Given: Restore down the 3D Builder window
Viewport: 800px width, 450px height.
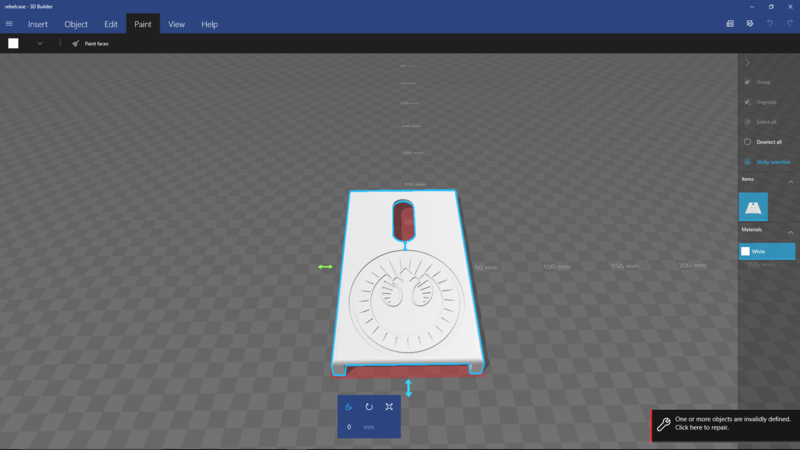Looking at the screenshot, I should [x=771, y=7].
